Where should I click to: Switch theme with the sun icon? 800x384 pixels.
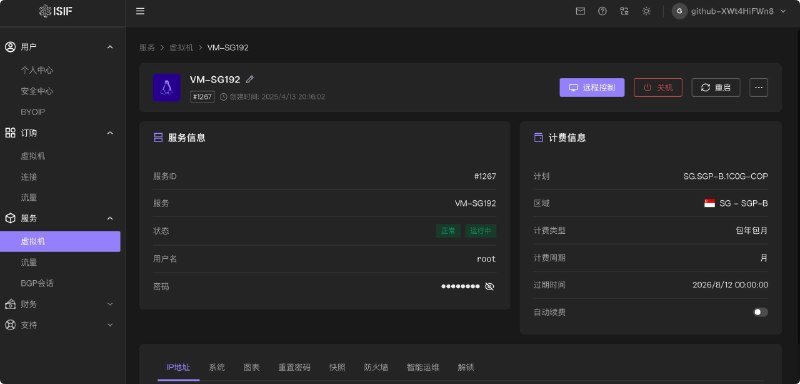pos(646,11)
